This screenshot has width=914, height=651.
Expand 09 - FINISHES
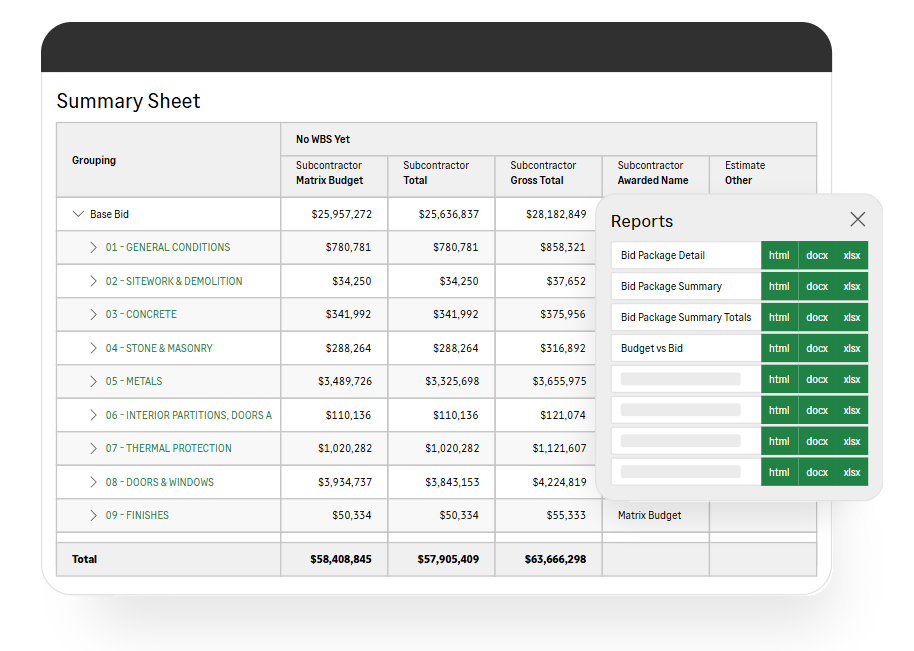tap(91, 515)
